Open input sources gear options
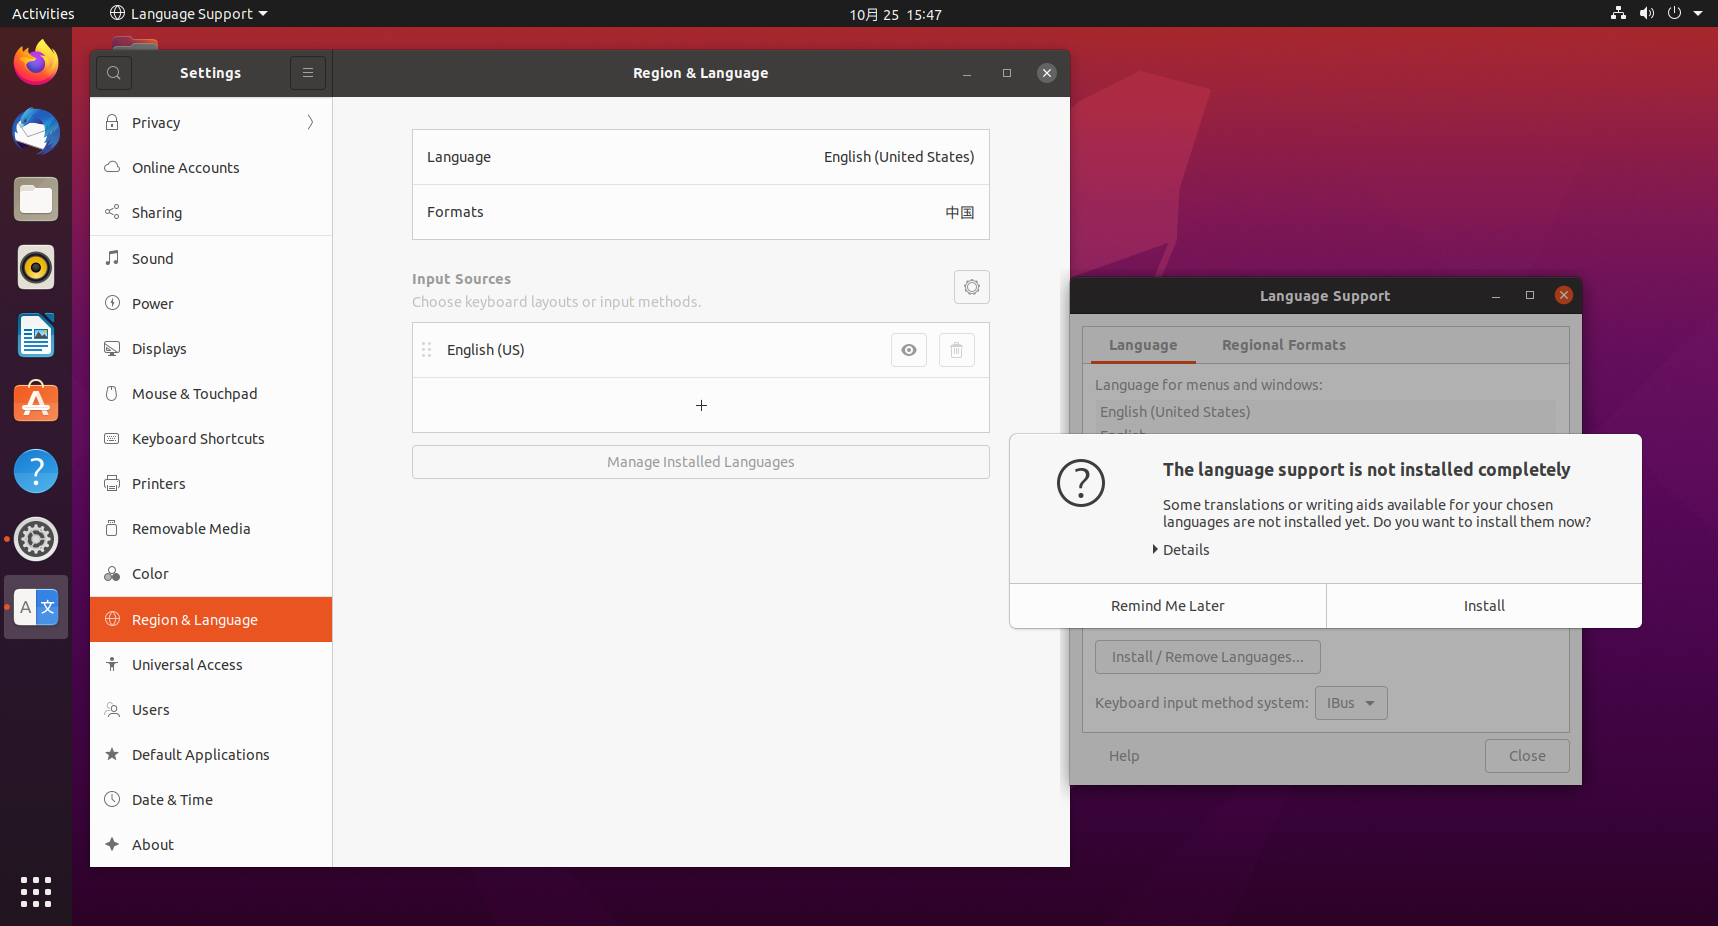This screenshot has height=926, width=1718. [971, 287]
